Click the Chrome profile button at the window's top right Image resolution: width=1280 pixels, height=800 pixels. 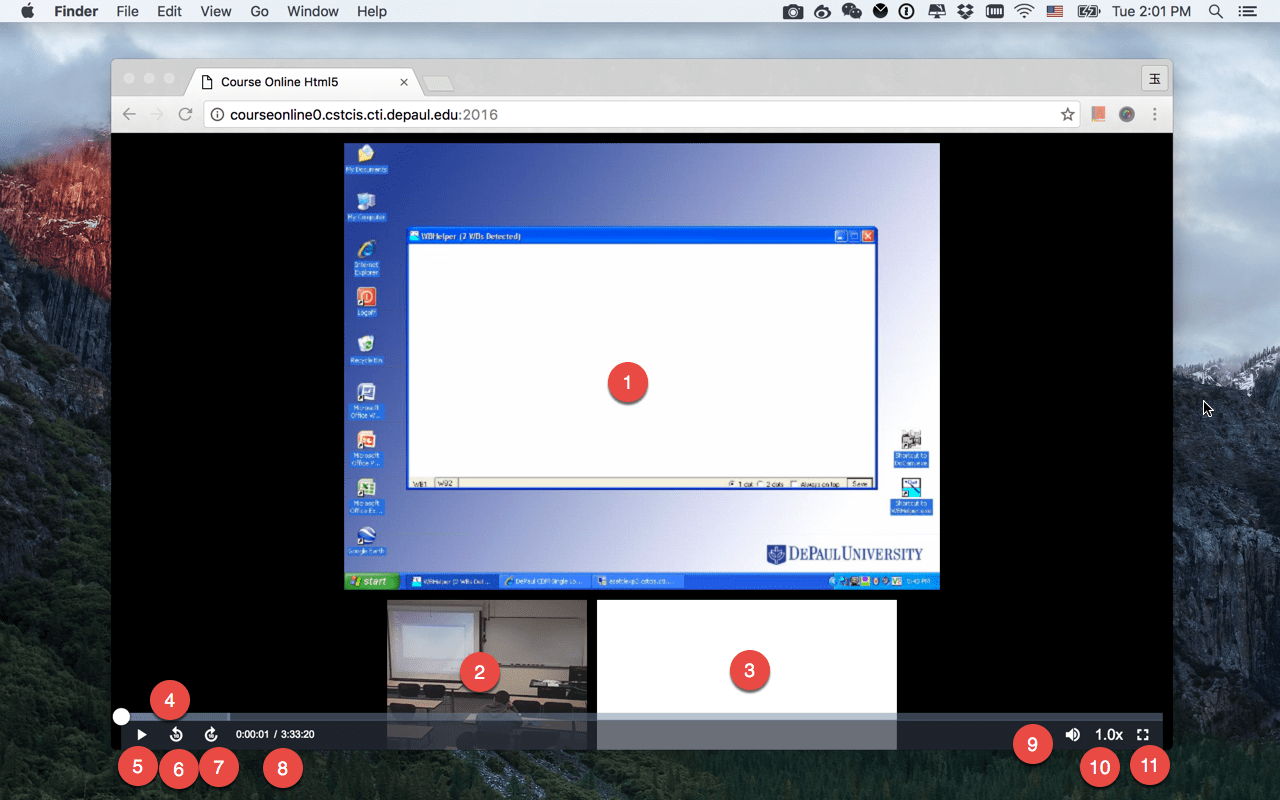click(x=1154, y=79)
